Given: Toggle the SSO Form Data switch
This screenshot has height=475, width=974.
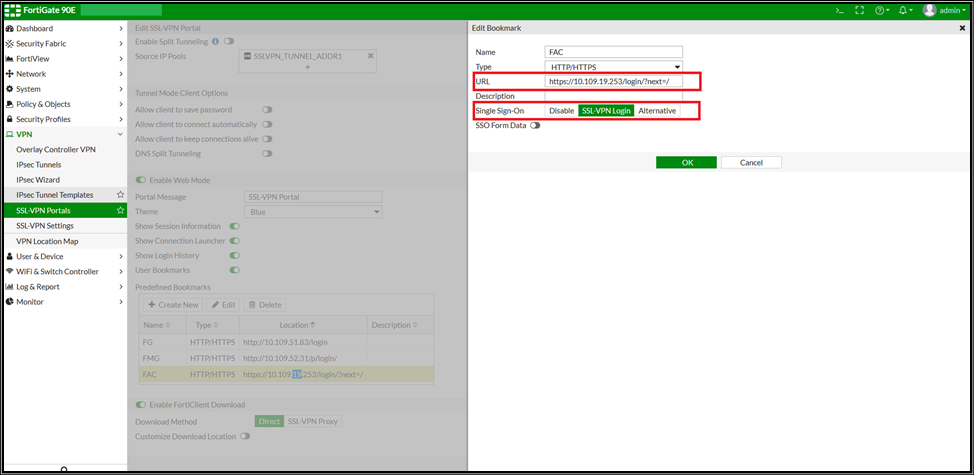Looking at the screenshot, I should (536, 126).
